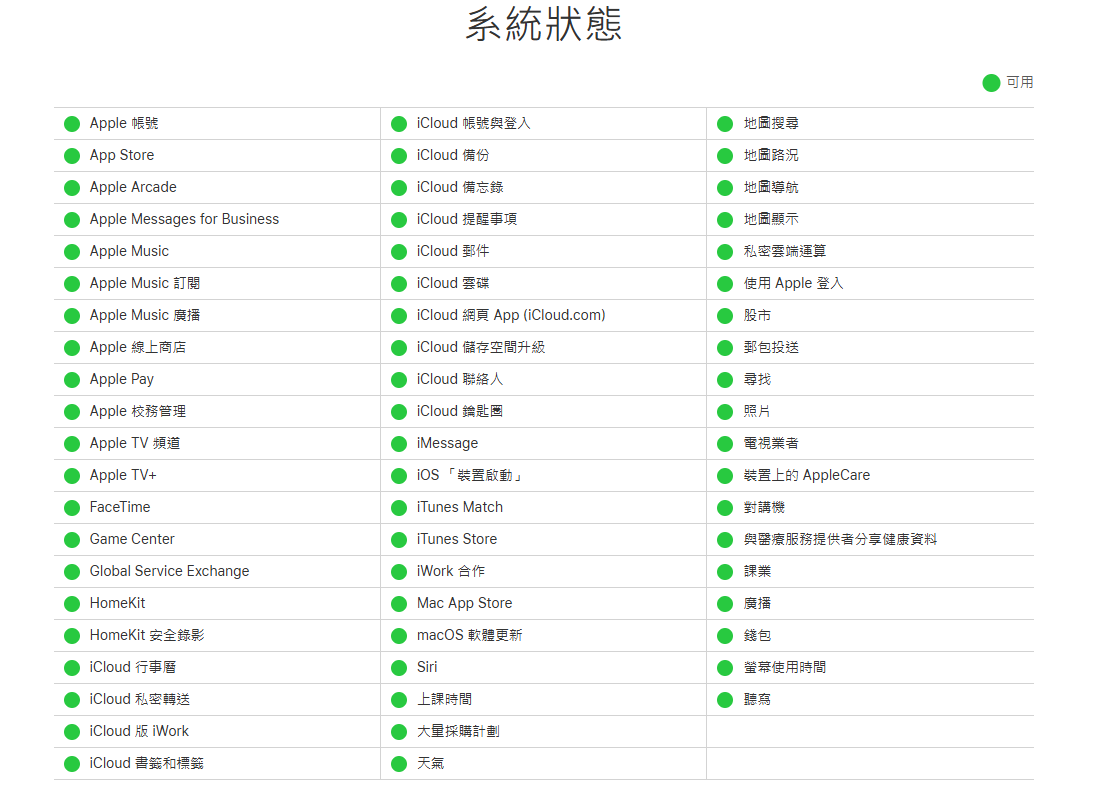The height and width of the screenshot is (790, 1094).
Task: Click the 螢幕使用時間 label
Action: (785, 667)
